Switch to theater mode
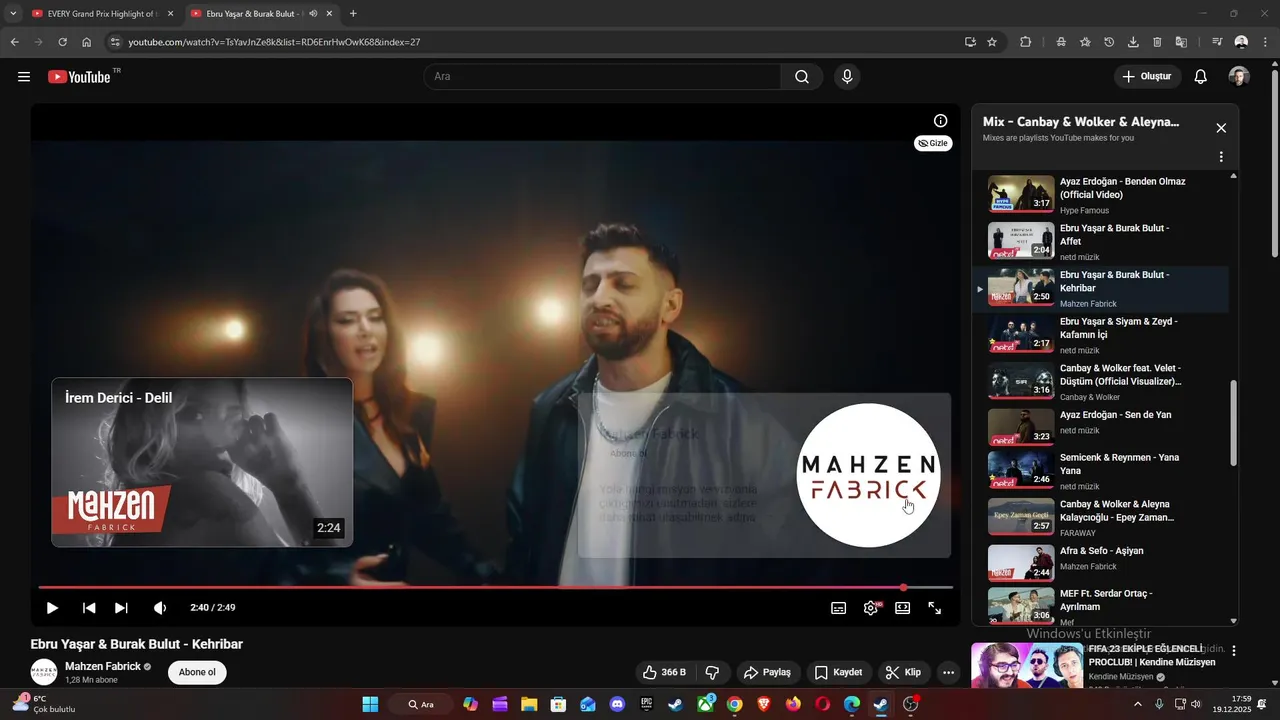The image size is (1280, 720). click(903, 608)
